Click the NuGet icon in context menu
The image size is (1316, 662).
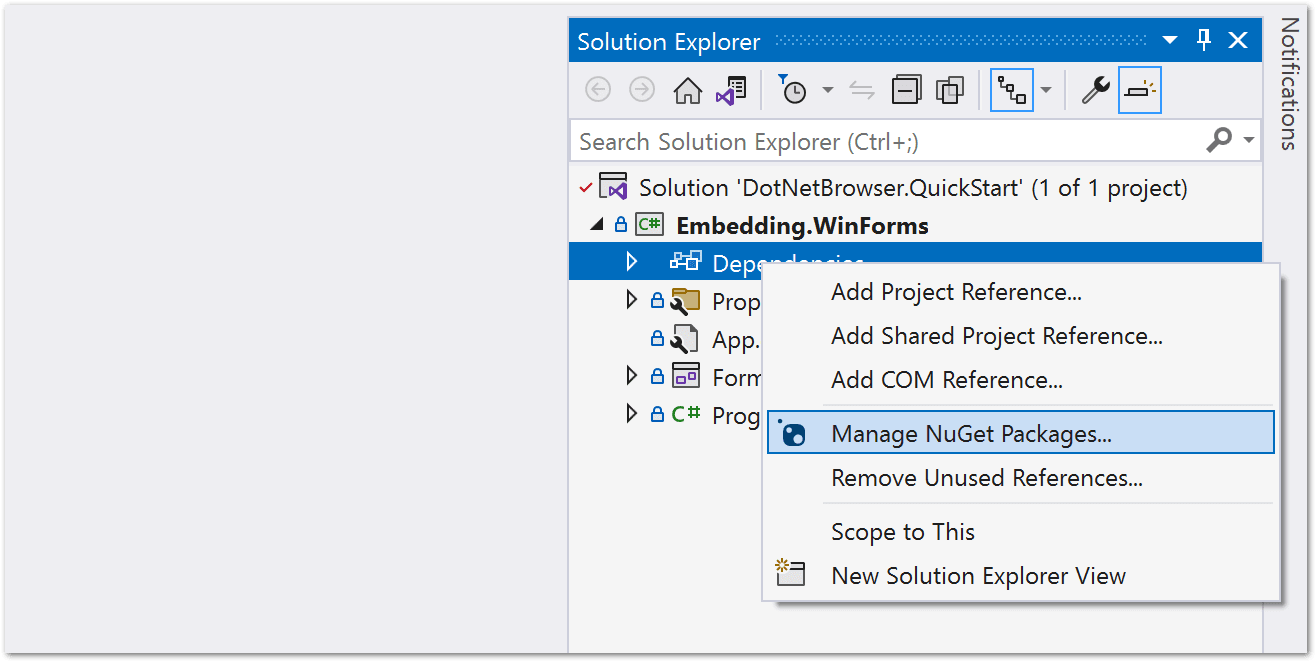click(x=792, y=433)
